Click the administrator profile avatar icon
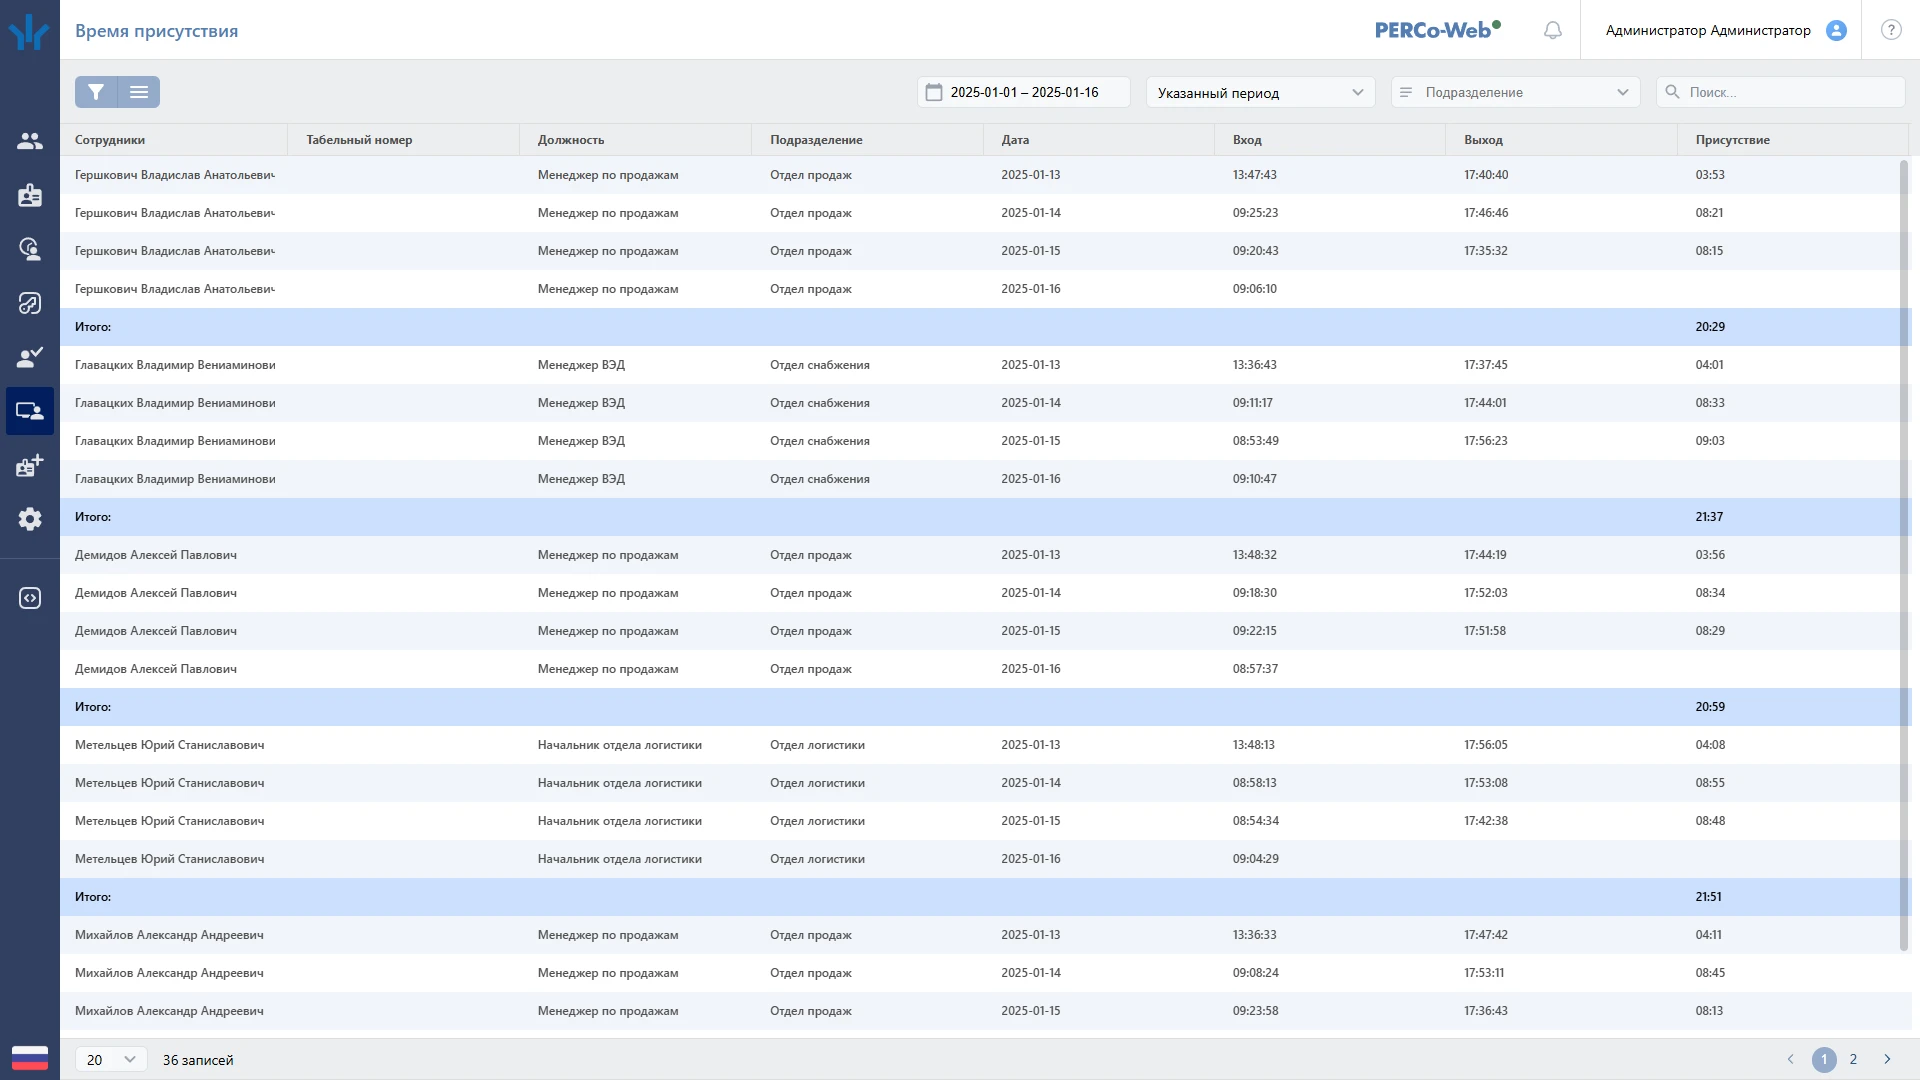Image resolution: width=1920 pixels, height=1080 pixels. (x=1836, y=30)
